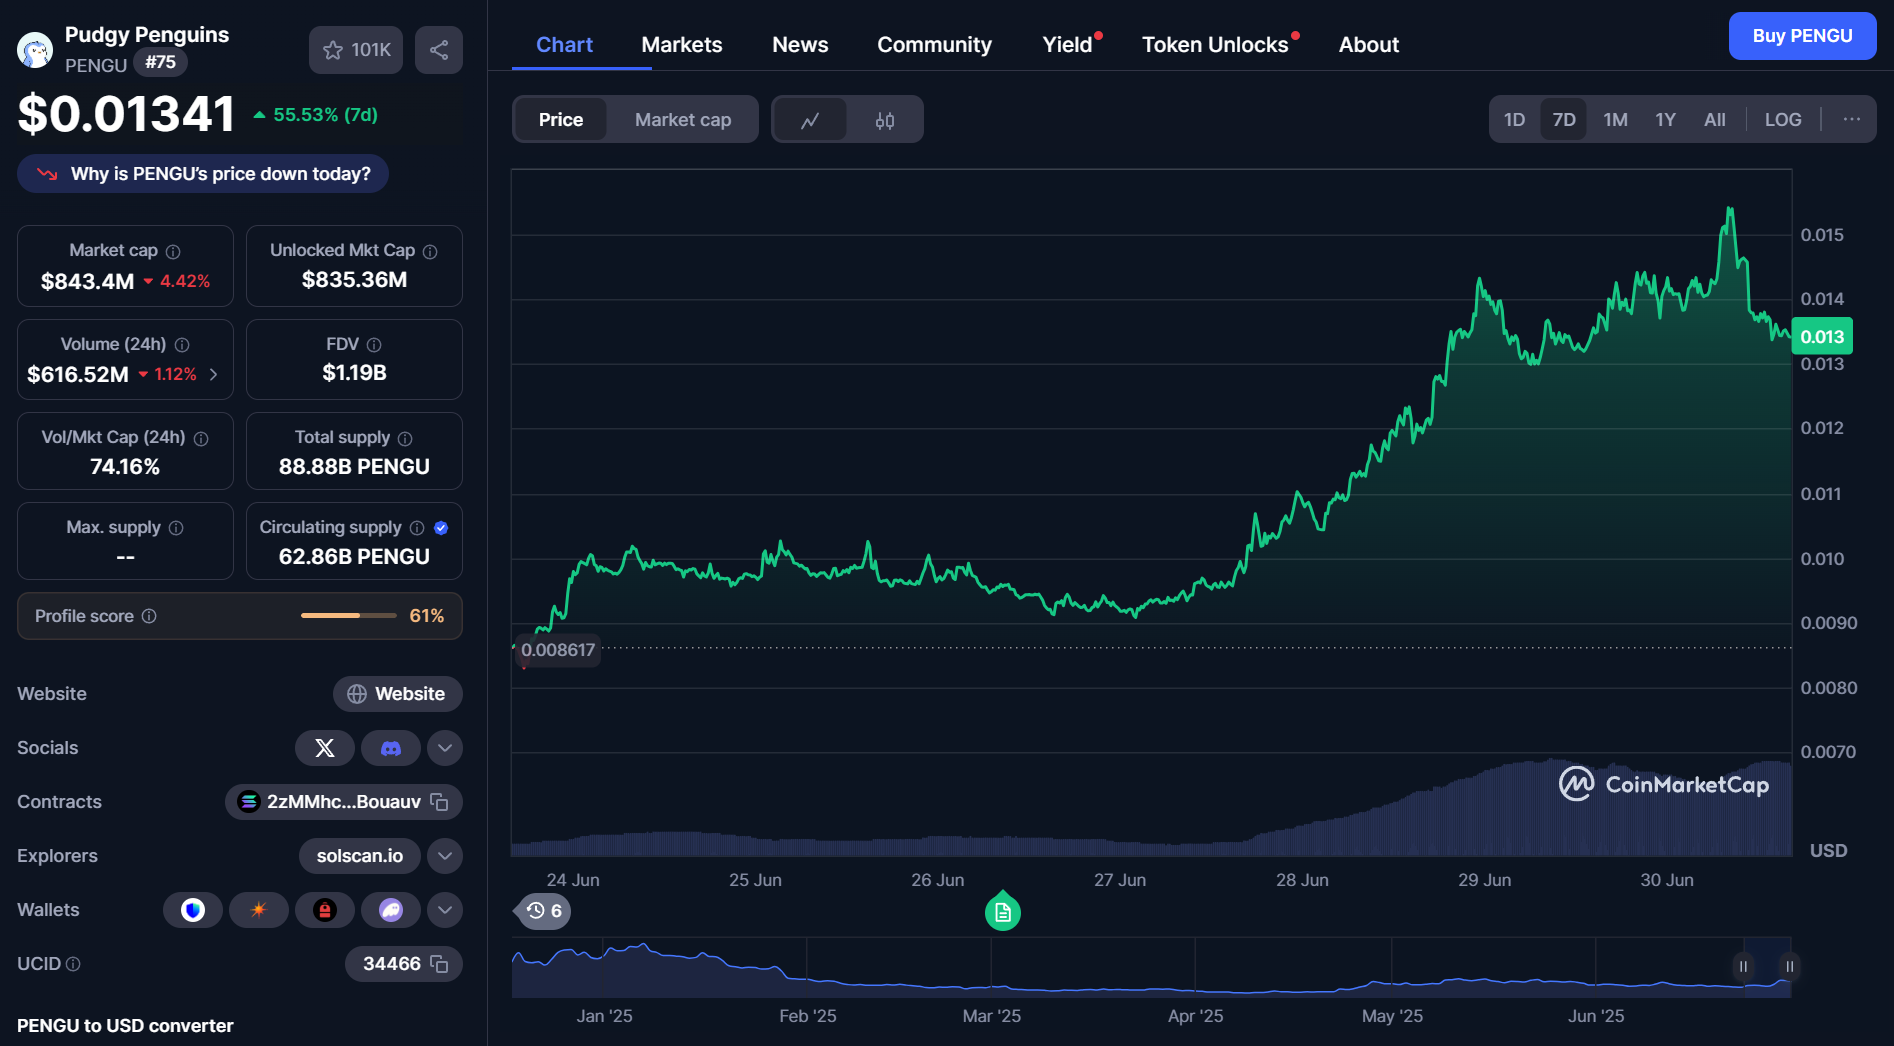This screenshot has height=1046, width=1894.
Task: Open the third wallet red lock icon
Action: [x=325, y=910]
